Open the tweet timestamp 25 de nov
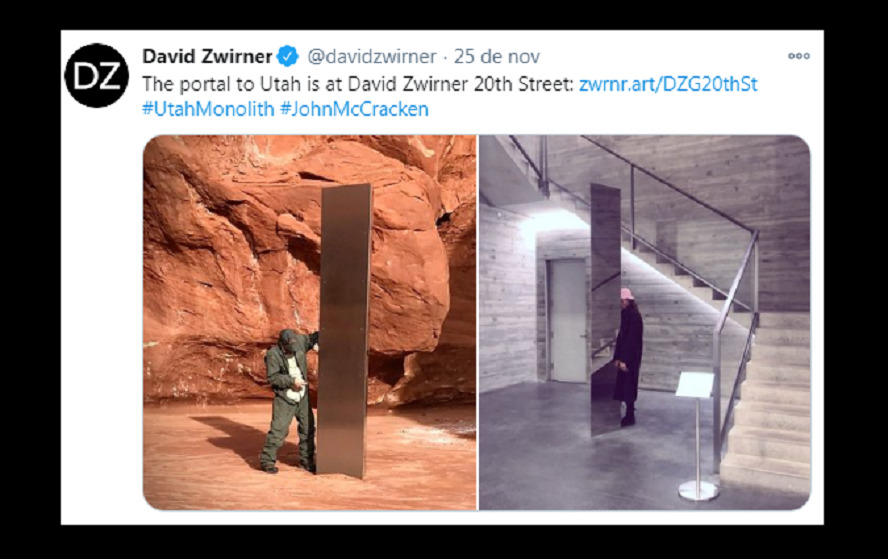The width and height of the screenshot is (888, 559). (496, 56)
